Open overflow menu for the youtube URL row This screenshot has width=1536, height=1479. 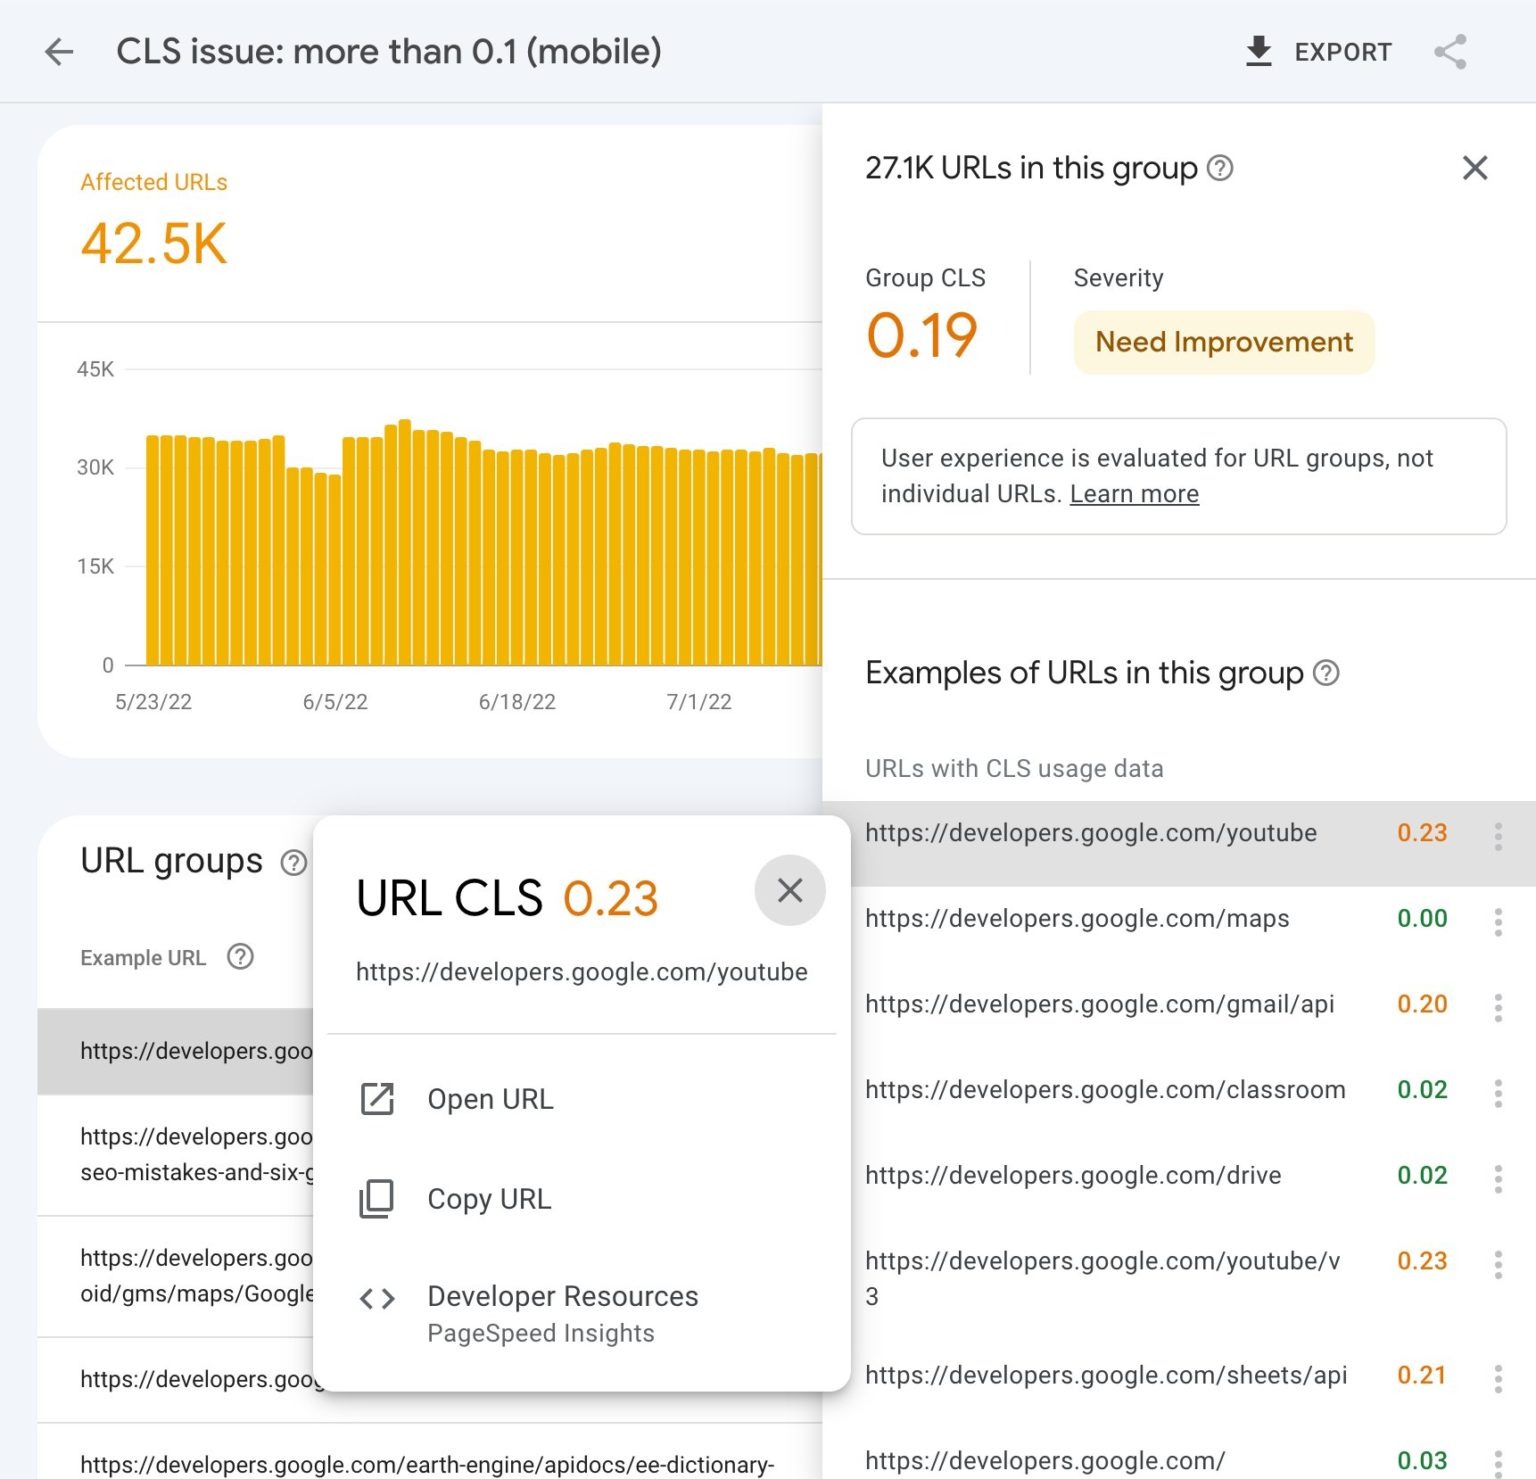point(1497,832)
